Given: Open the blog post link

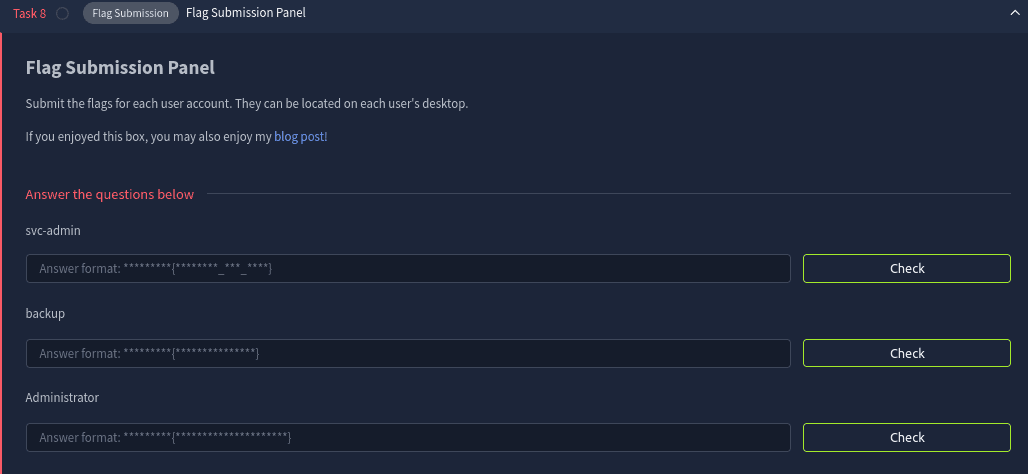Looking at the screenshot, I should pyautogui.click(x=300, y=137).
